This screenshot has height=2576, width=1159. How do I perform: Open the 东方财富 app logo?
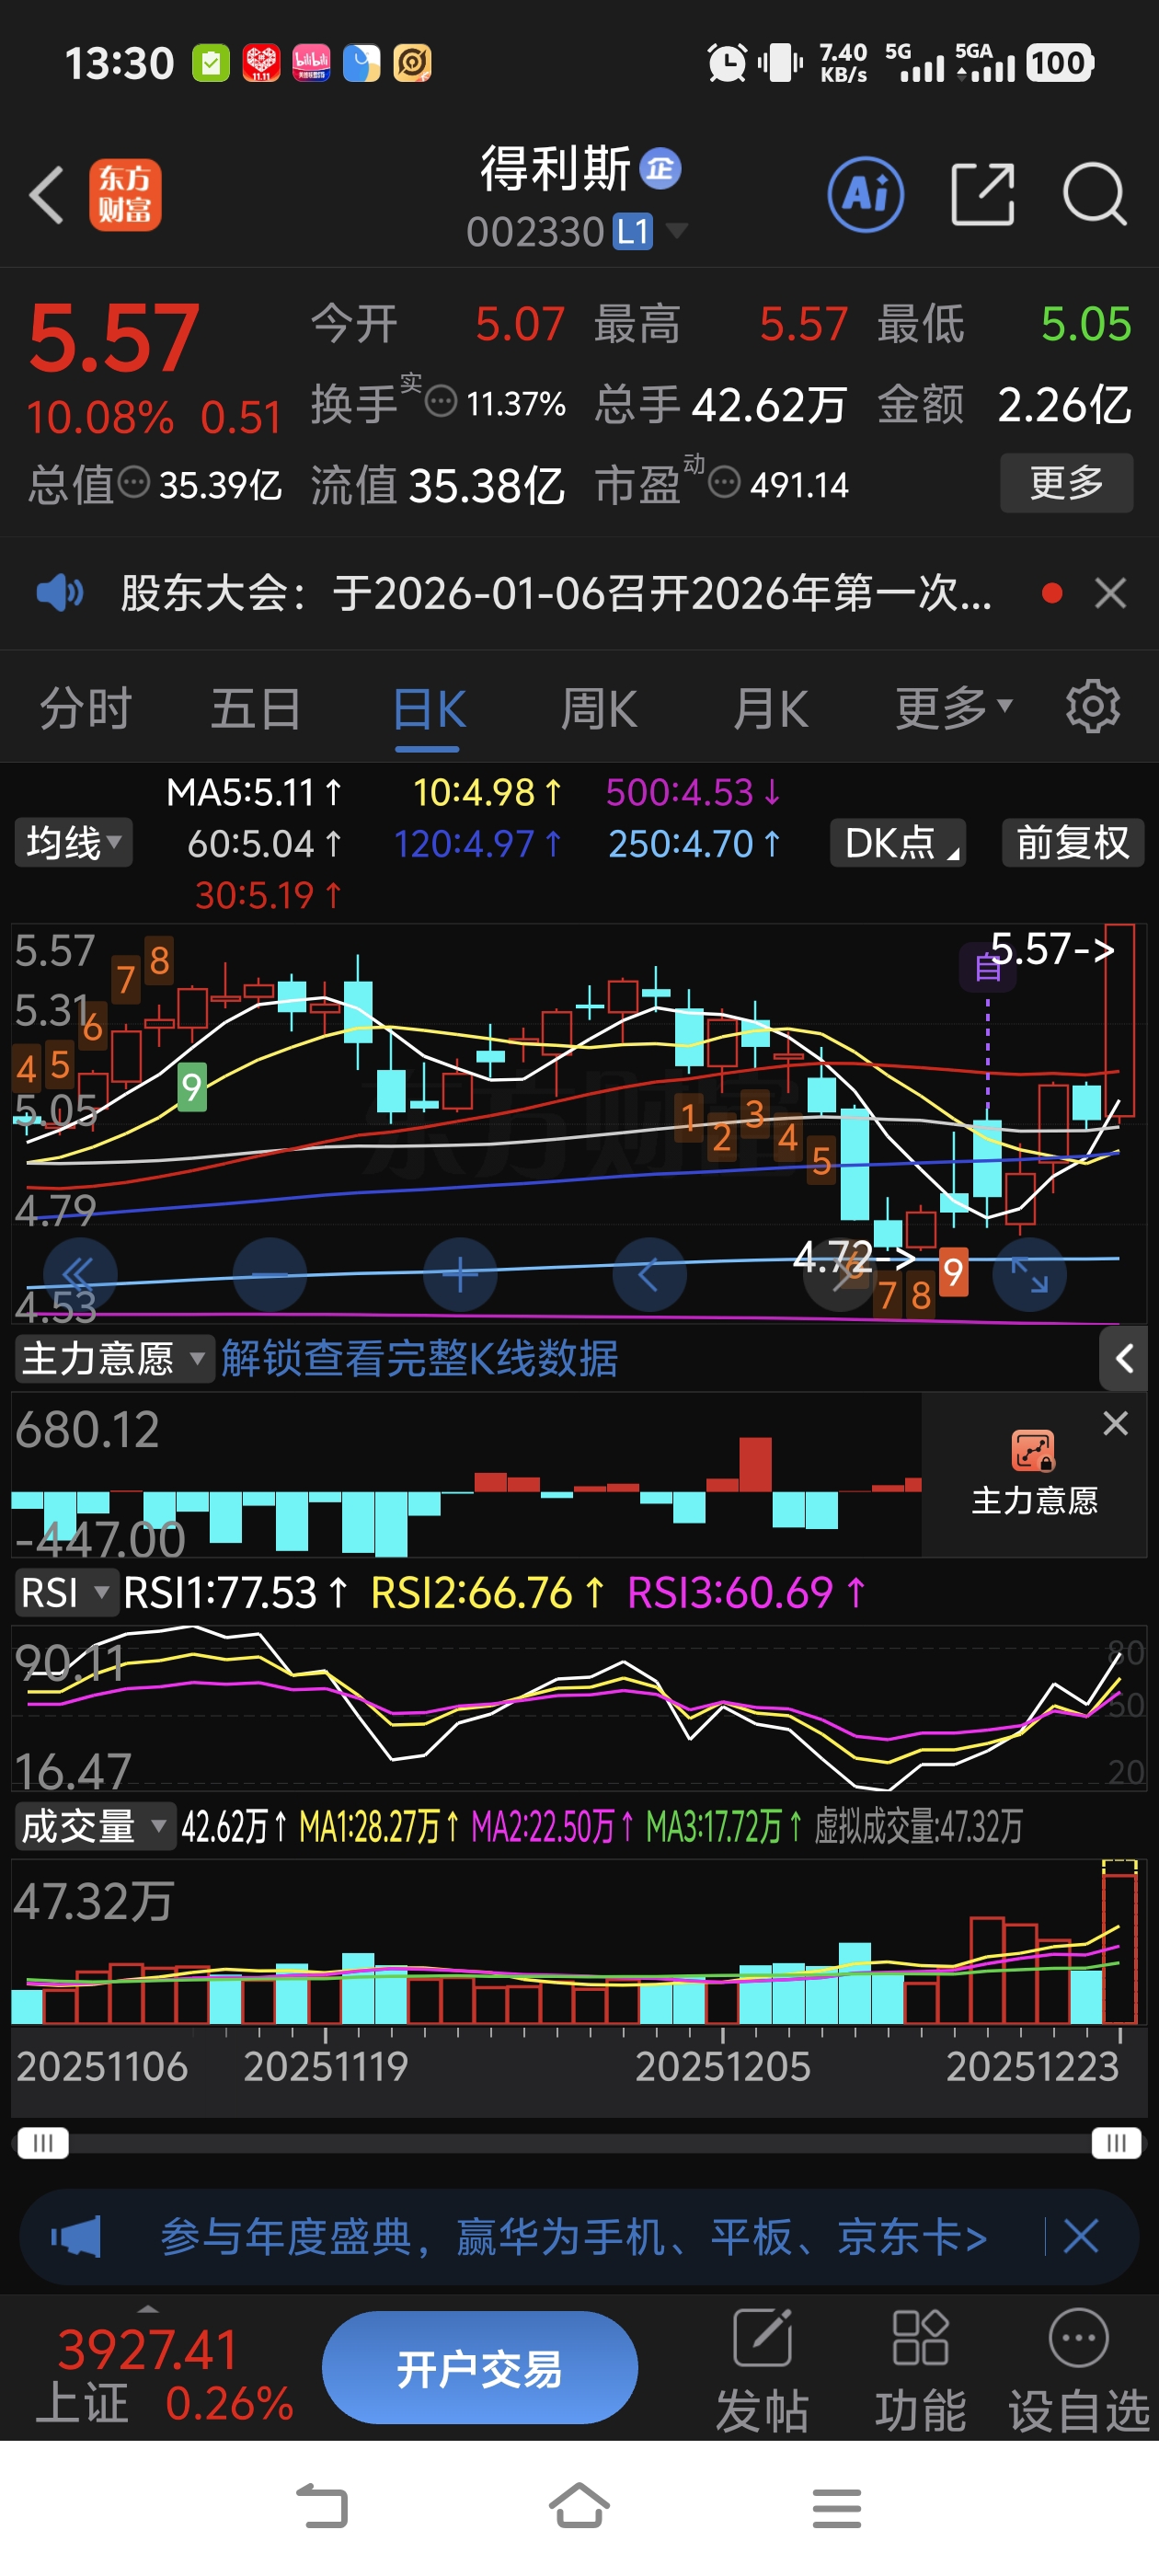(125, 194)
